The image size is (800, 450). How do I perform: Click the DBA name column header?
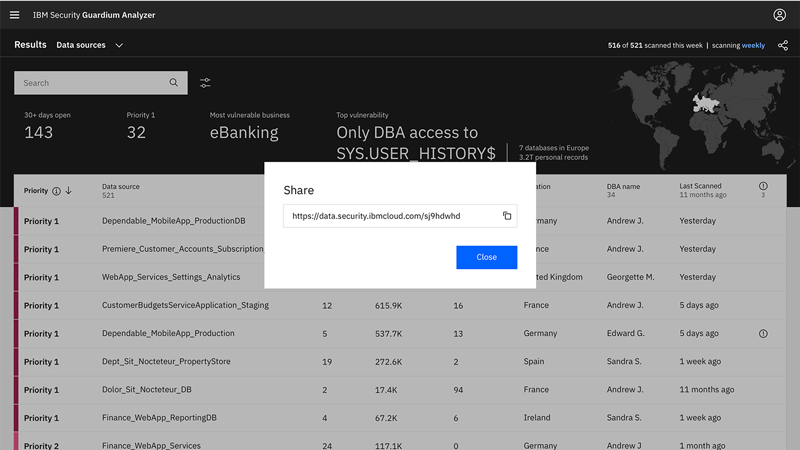pyautogui.click(x=623, y=187)
